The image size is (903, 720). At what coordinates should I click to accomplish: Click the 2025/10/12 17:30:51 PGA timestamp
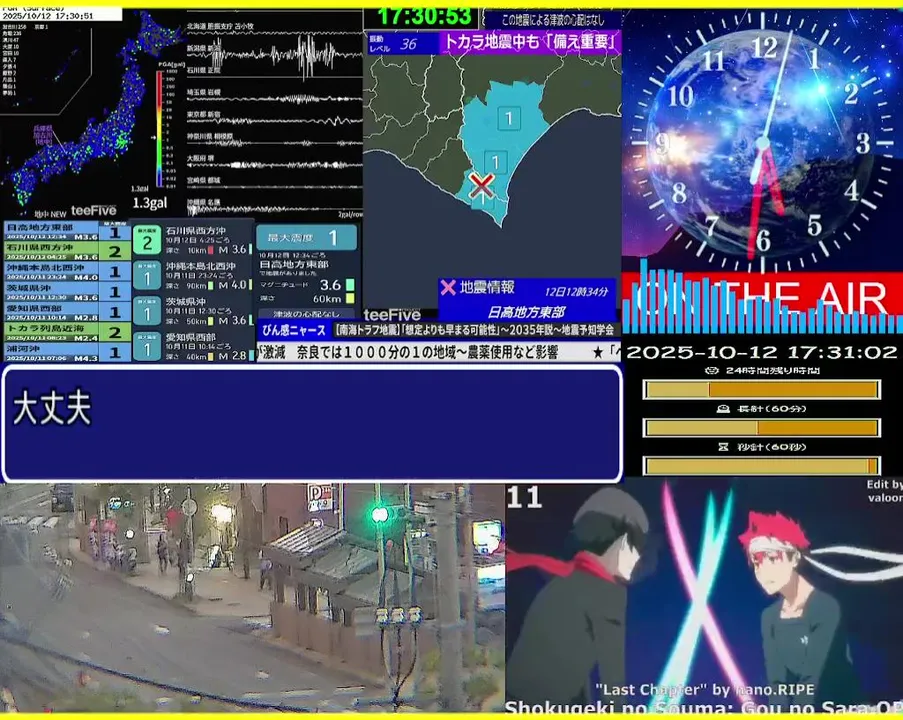pyautogui.click(x=48, y=17)
